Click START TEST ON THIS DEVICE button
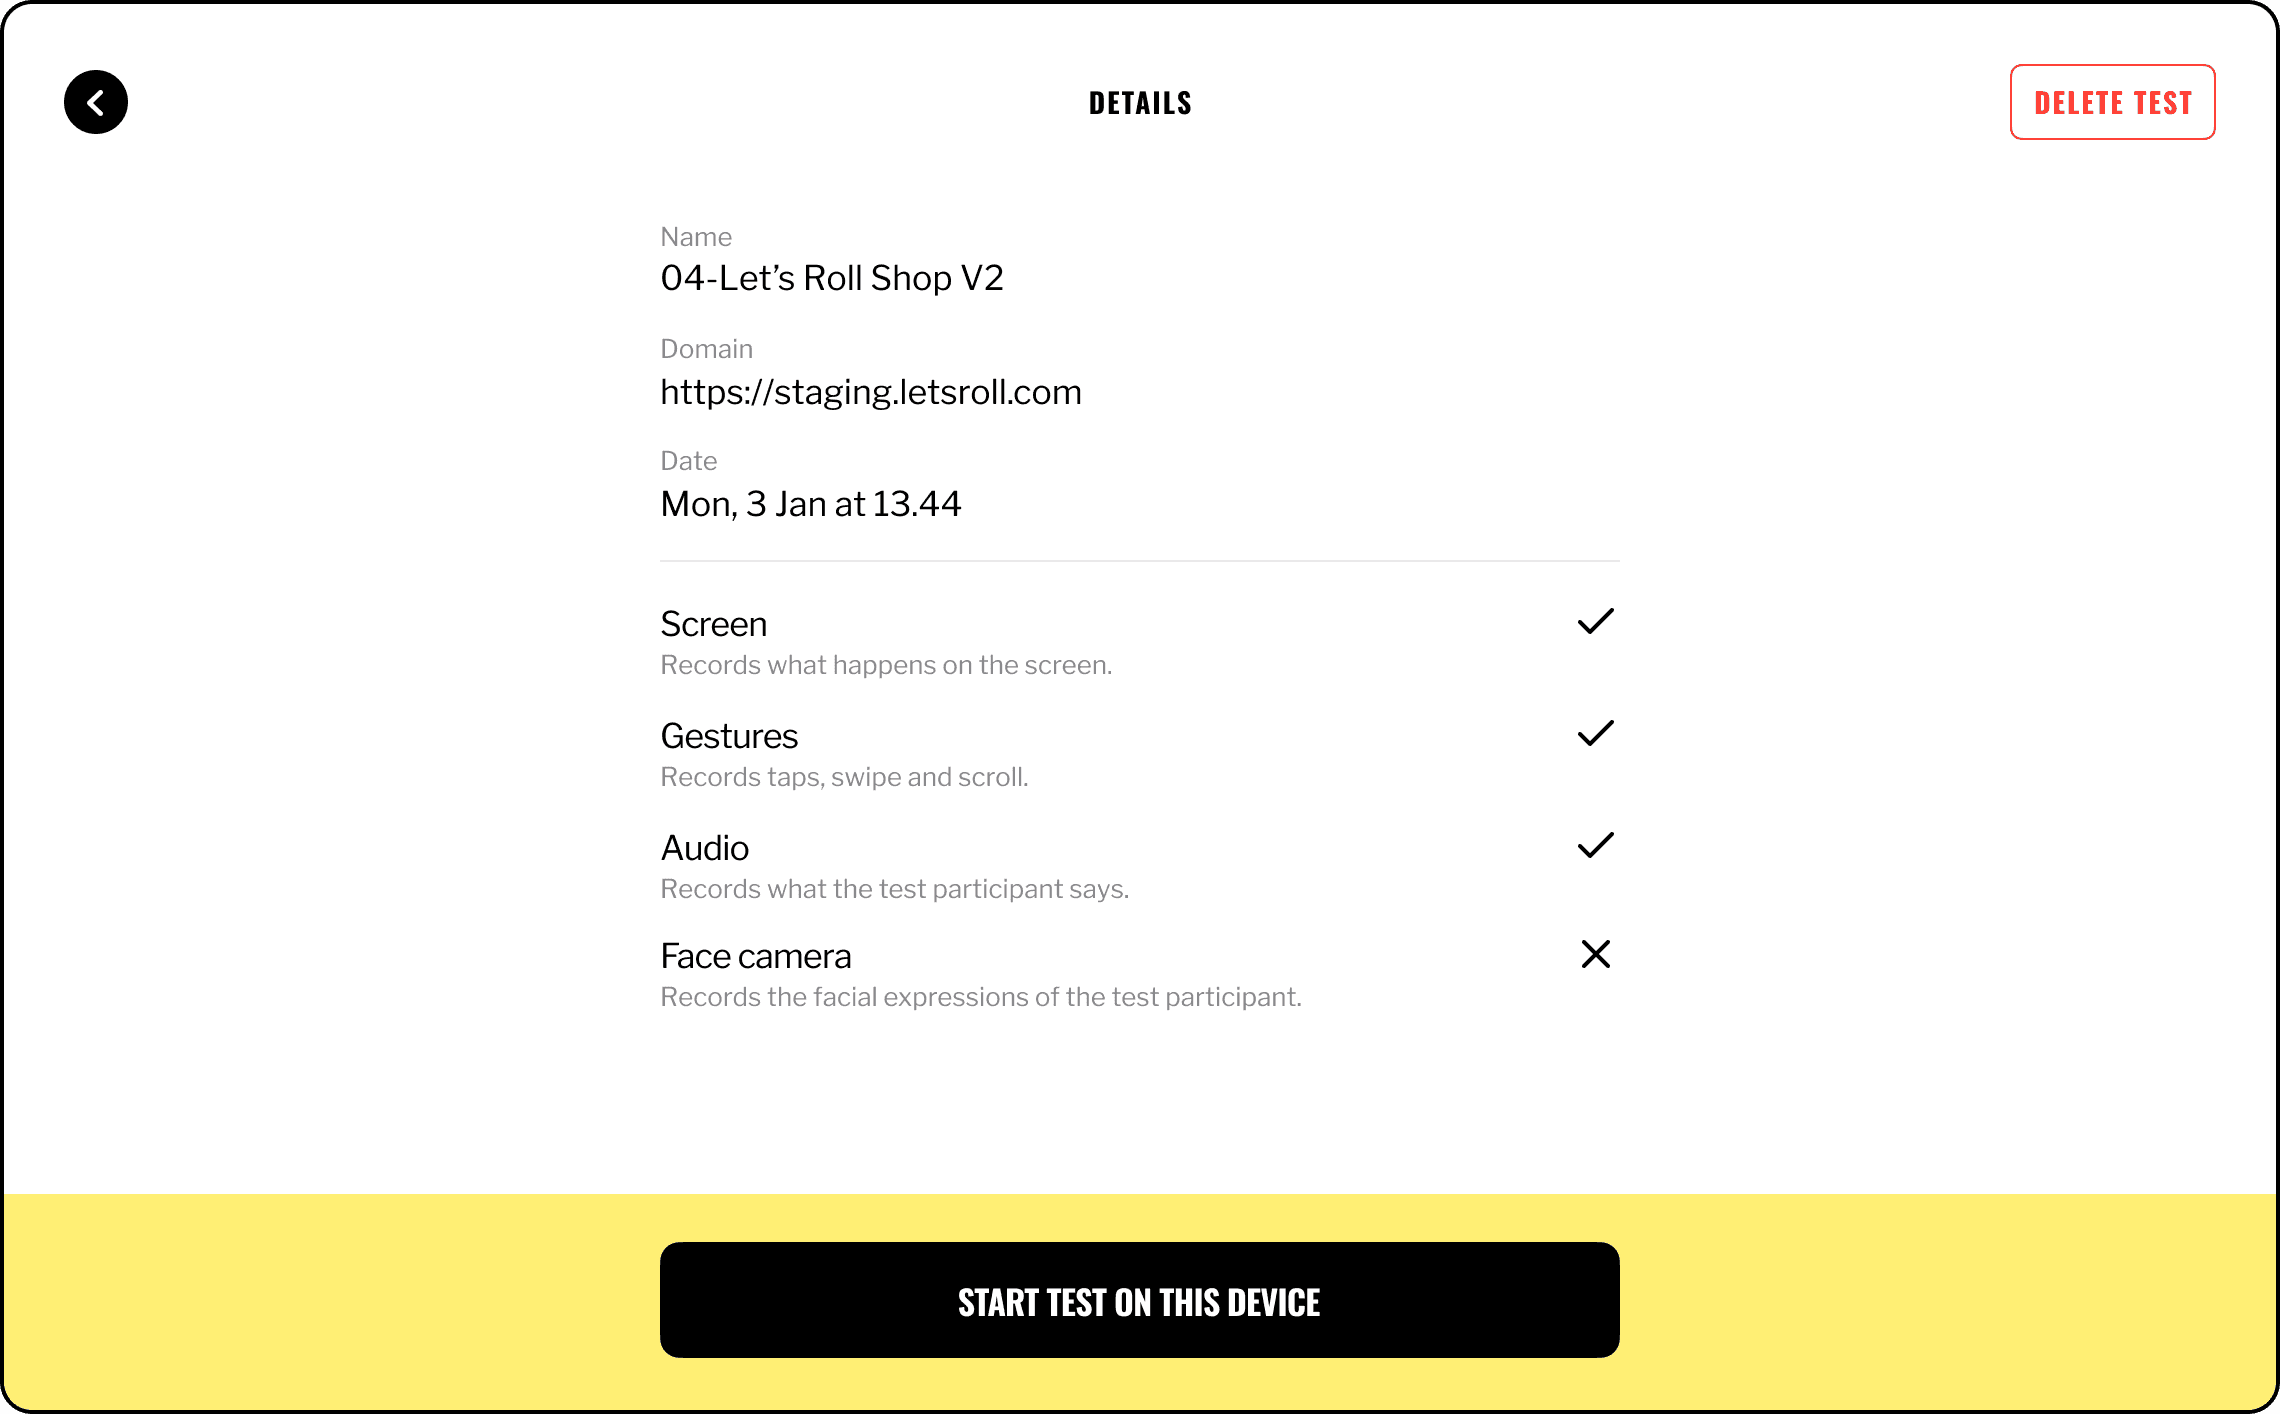This screenshot has width=2280, height=1414. (x=1140, y=1300)
